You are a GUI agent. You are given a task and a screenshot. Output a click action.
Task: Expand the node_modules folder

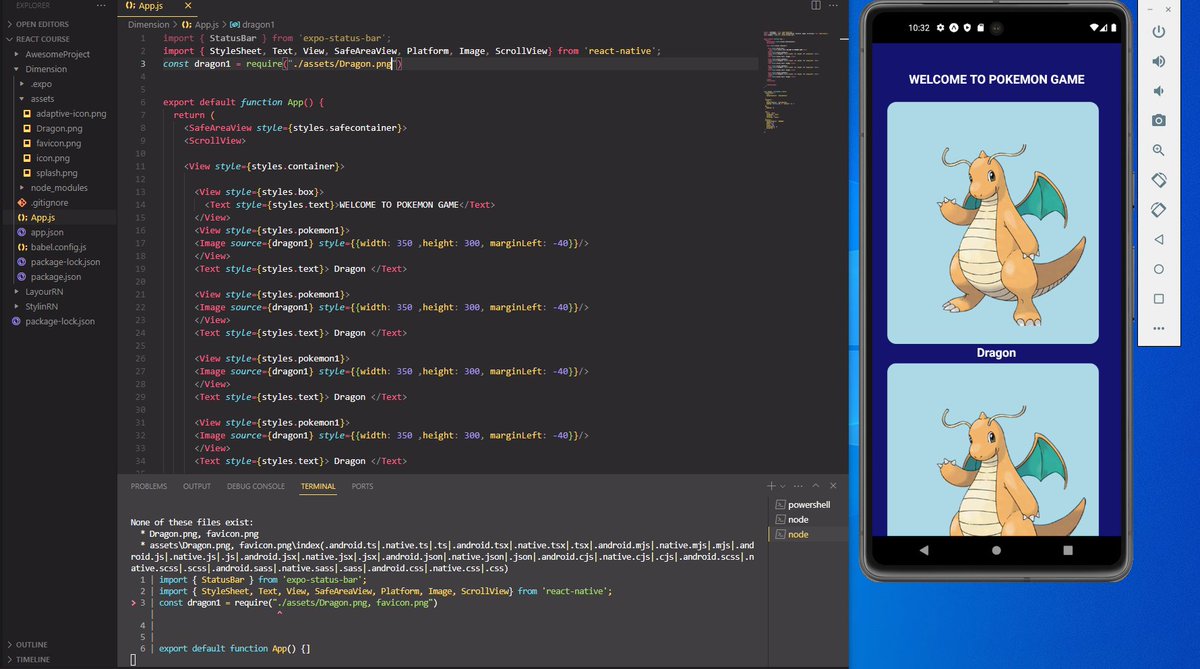coord(59,188)
